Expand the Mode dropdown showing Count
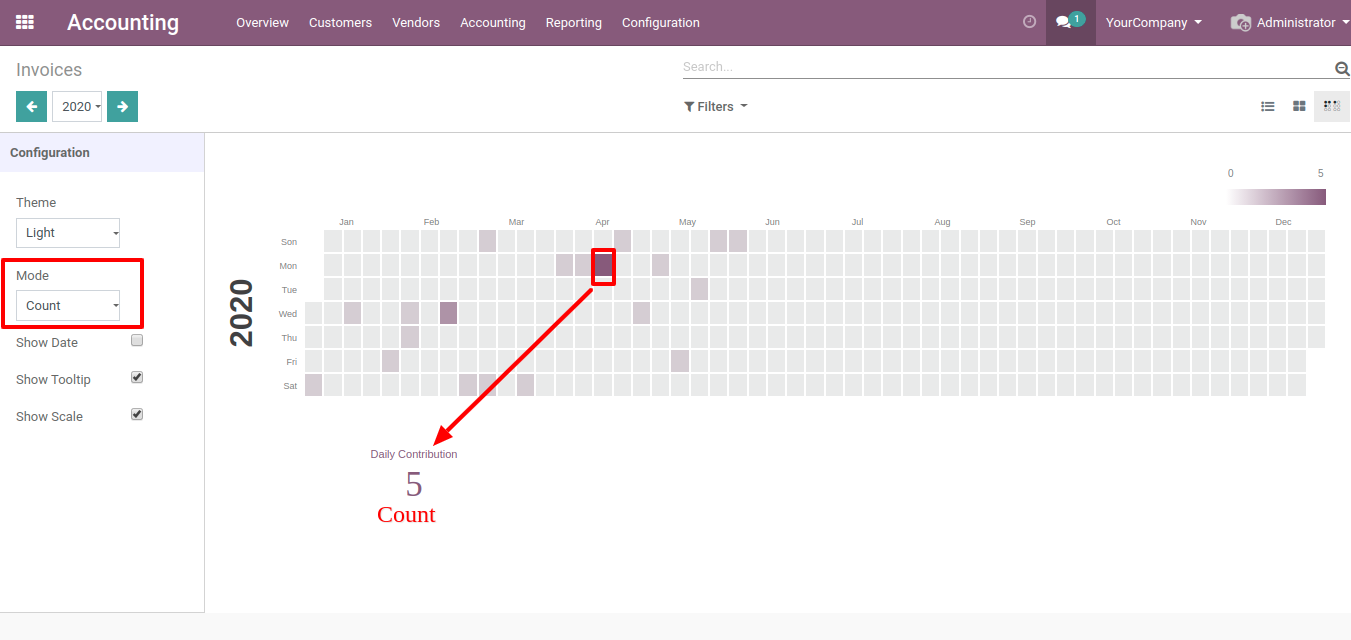This screenshot has height=640, width=1351. (x=68, y=306)
